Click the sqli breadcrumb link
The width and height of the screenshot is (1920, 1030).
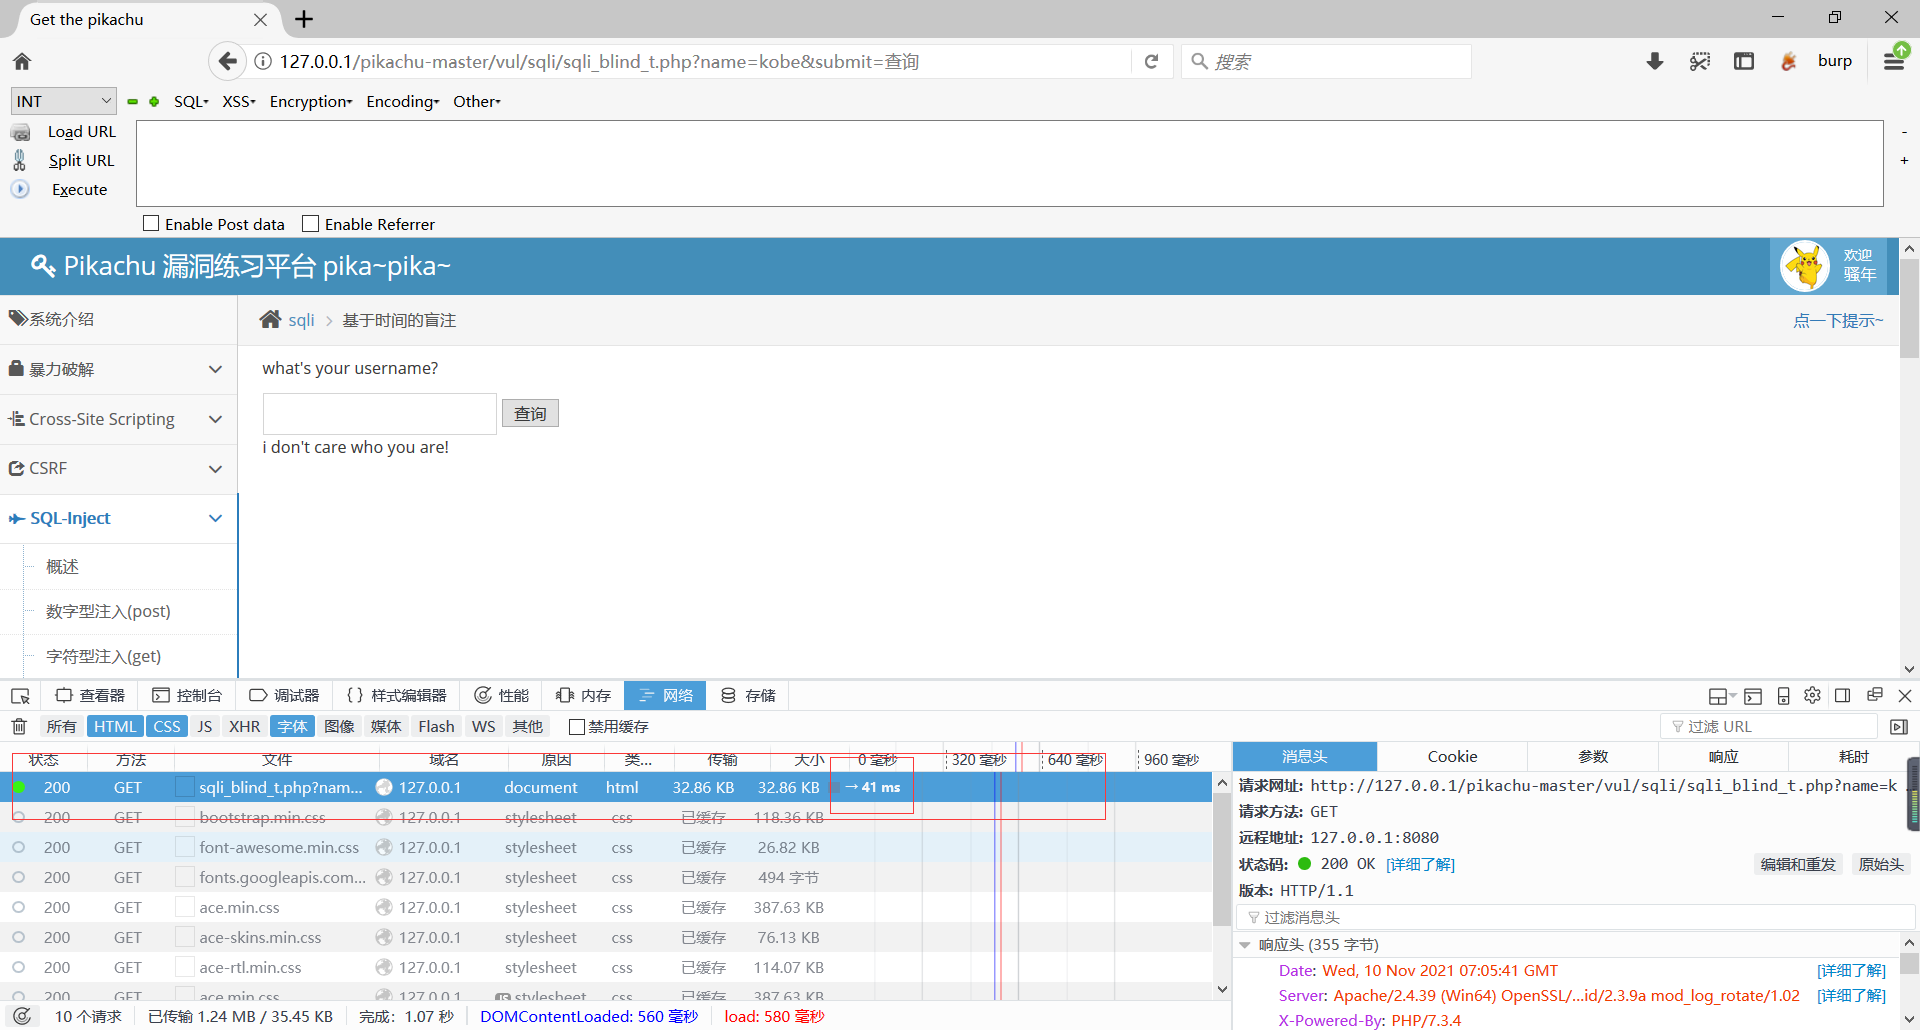tap(301, 320)
